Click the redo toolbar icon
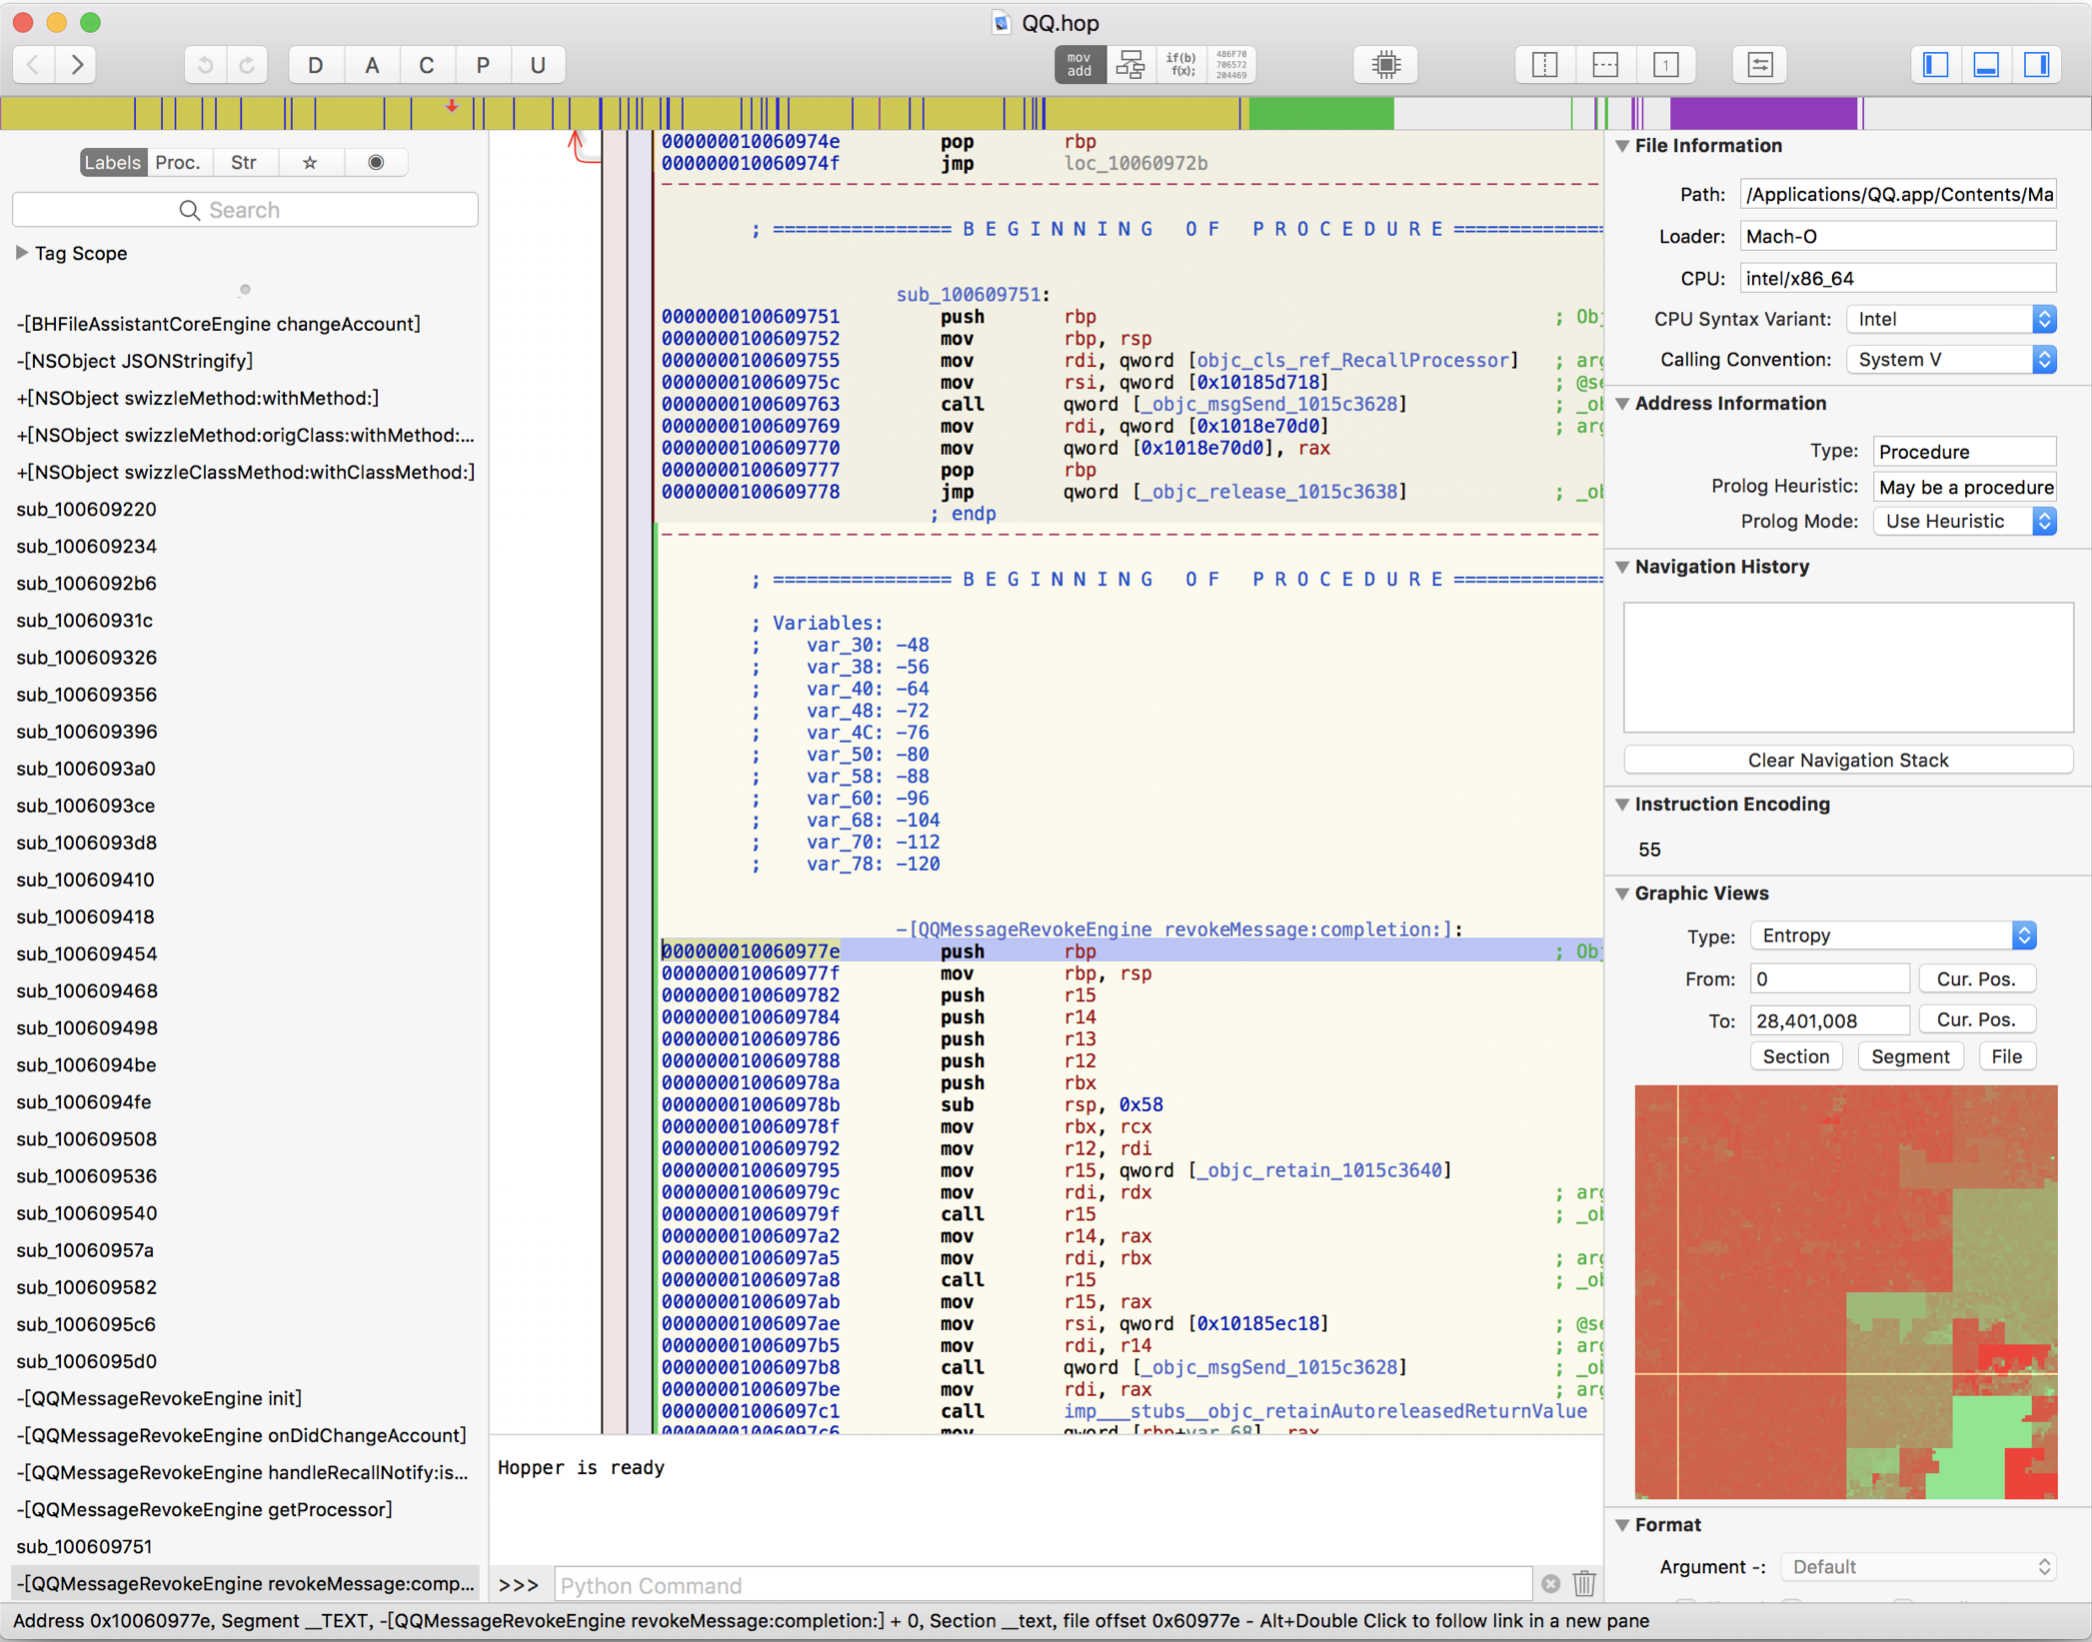 click(247, 65)
